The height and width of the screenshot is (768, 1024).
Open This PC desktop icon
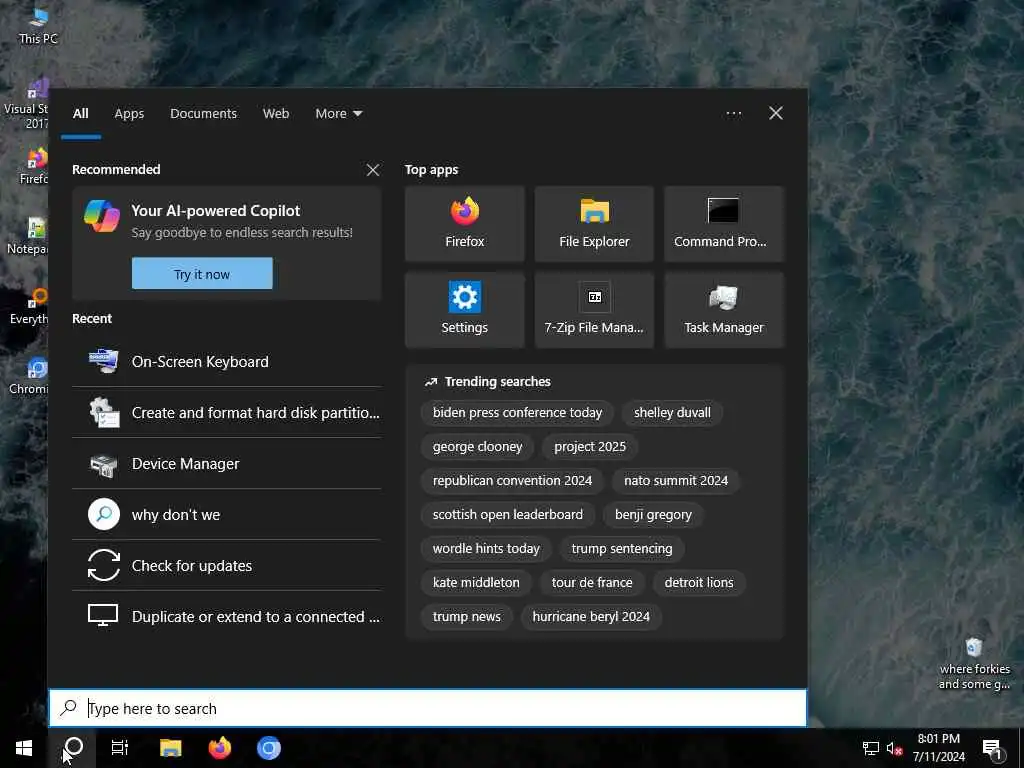[38, 26]
